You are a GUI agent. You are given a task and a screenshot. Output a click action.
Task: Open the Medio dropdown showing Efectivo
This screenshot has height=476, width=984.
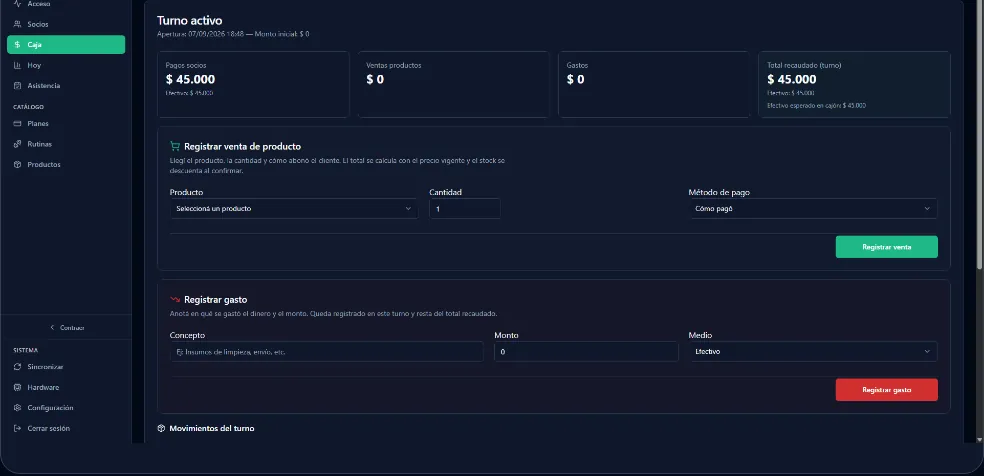[x=813, y=351]
